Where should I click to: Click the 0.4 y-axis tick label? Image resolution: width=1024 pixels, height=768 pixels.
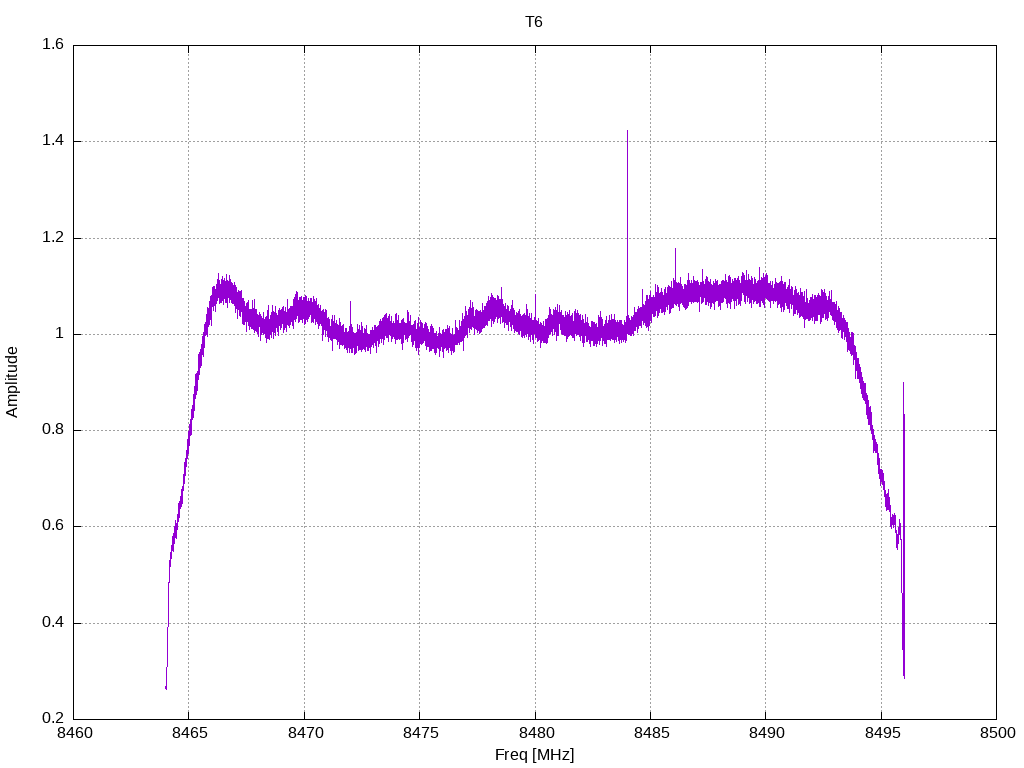pyautogui.click(x=54, y=623)
